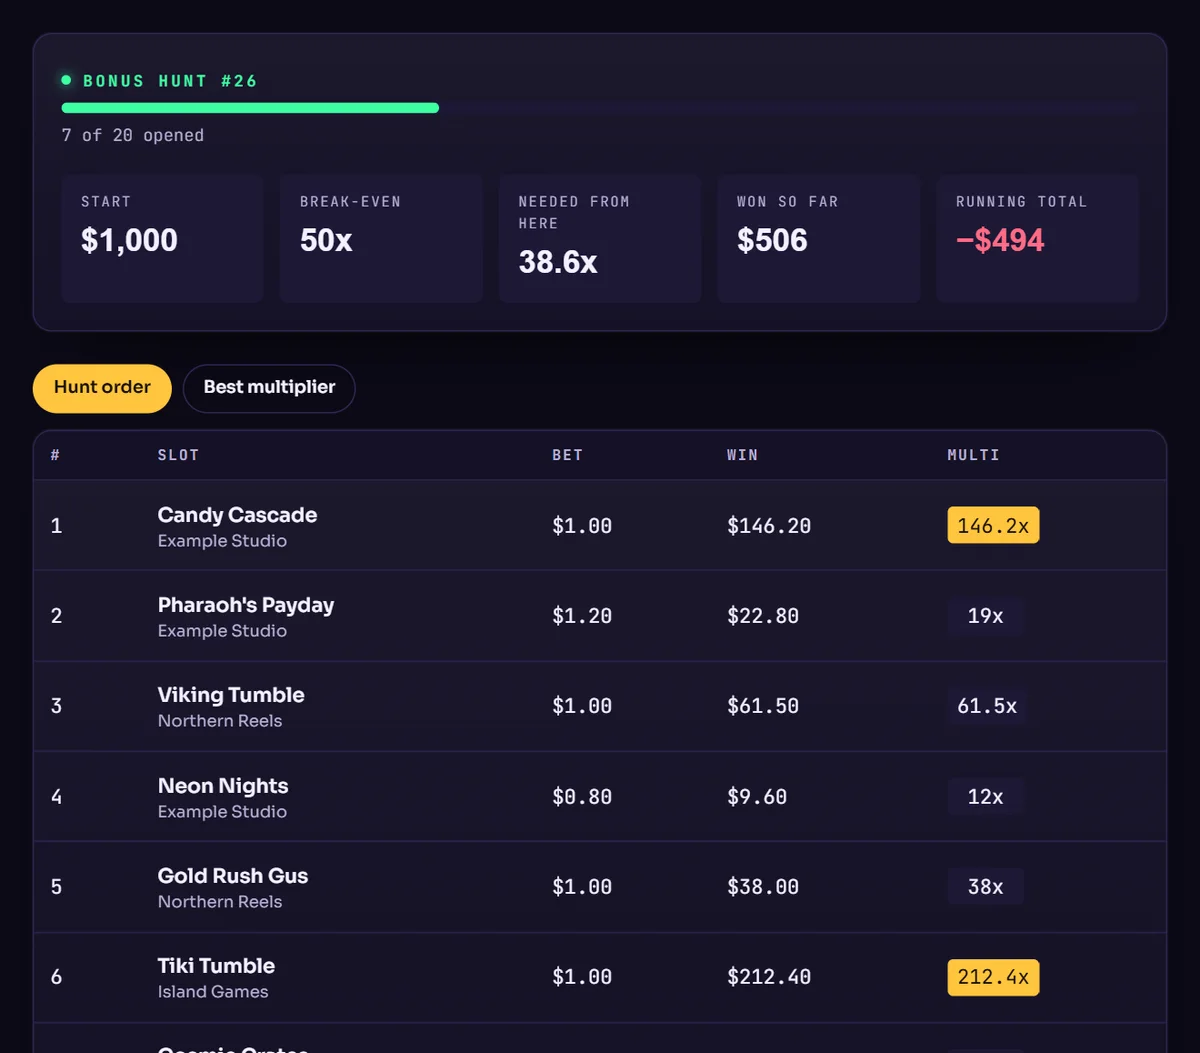Click the 12x multiplier badge
This screenshot has height=1053, width=1200.
click(x=985, y=797)
